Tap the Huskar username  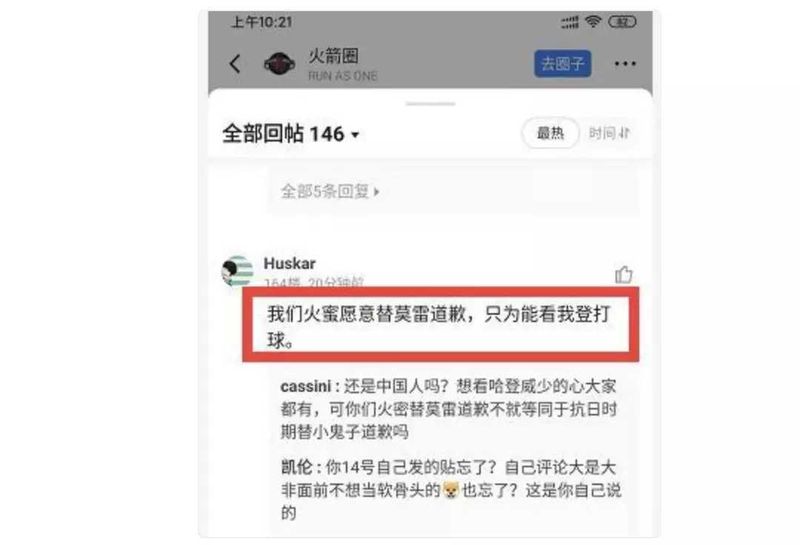pyautogui.click(x=289, y=263)
